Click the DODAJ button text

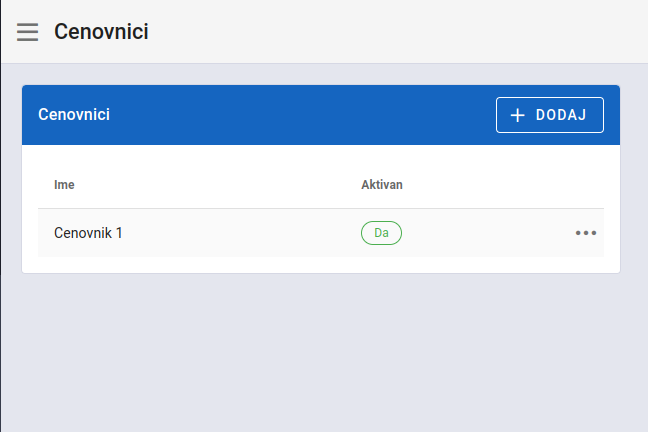coord(561,115)
